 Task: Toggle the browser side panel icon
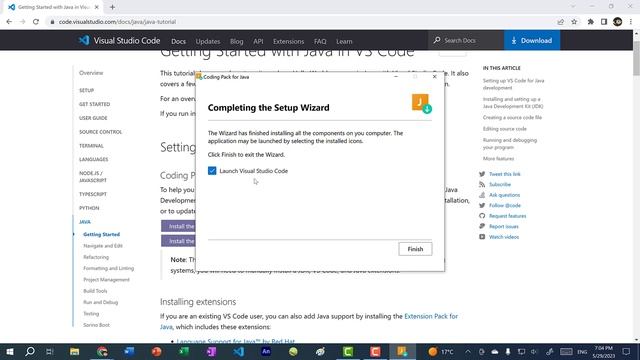[x=604, y=22]
